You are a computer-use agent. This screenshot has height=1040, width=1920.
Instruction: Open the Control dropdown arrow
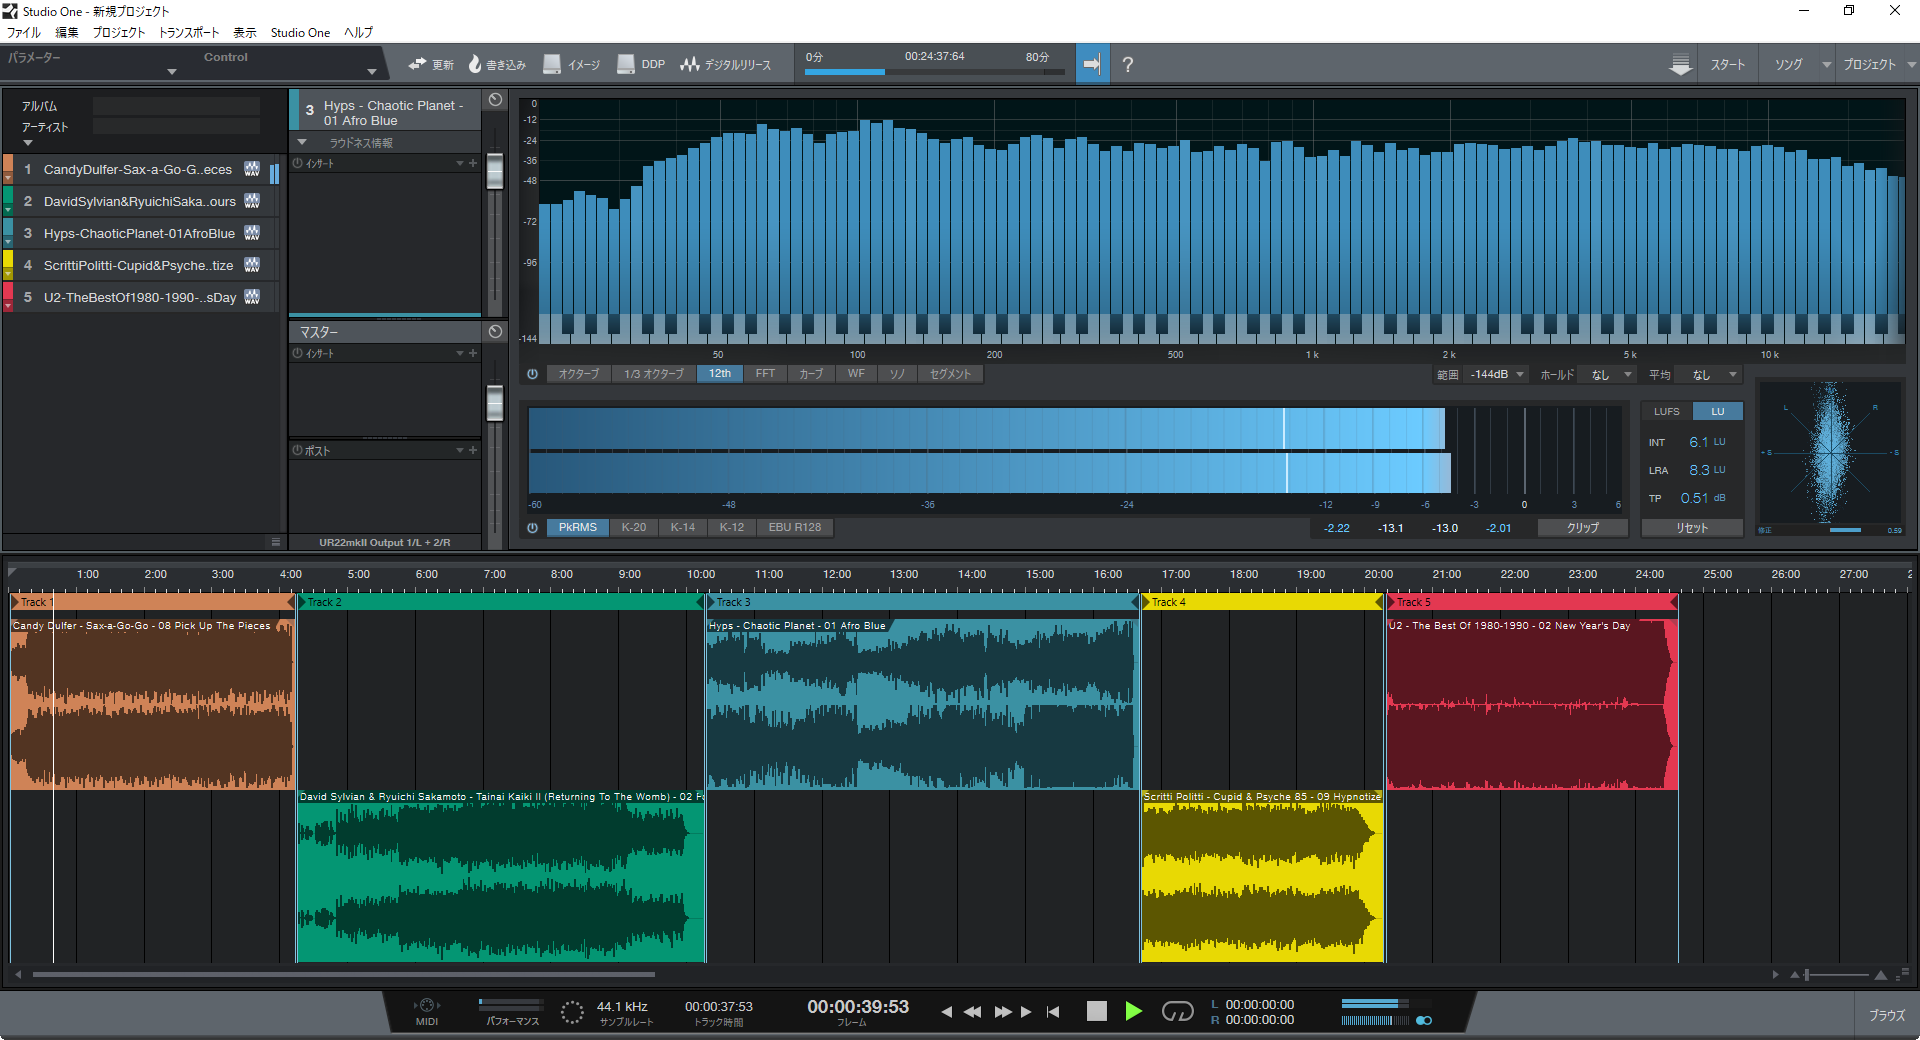point(372,71)
